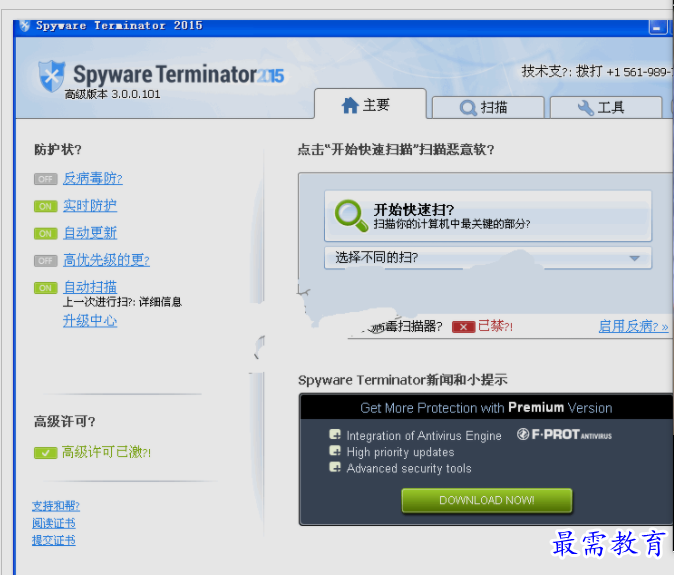Open the 提交证书 link
Screen dimensions: 674x575
click(54, 540)
